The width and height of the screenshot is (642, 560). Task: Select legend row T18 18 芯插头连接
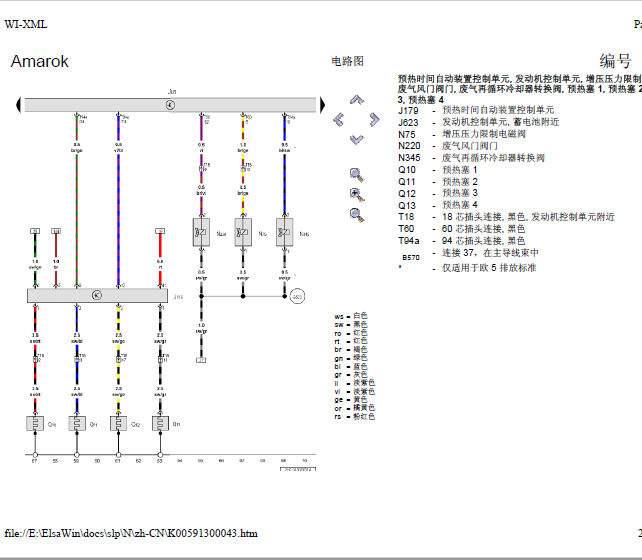pos(506,217)
